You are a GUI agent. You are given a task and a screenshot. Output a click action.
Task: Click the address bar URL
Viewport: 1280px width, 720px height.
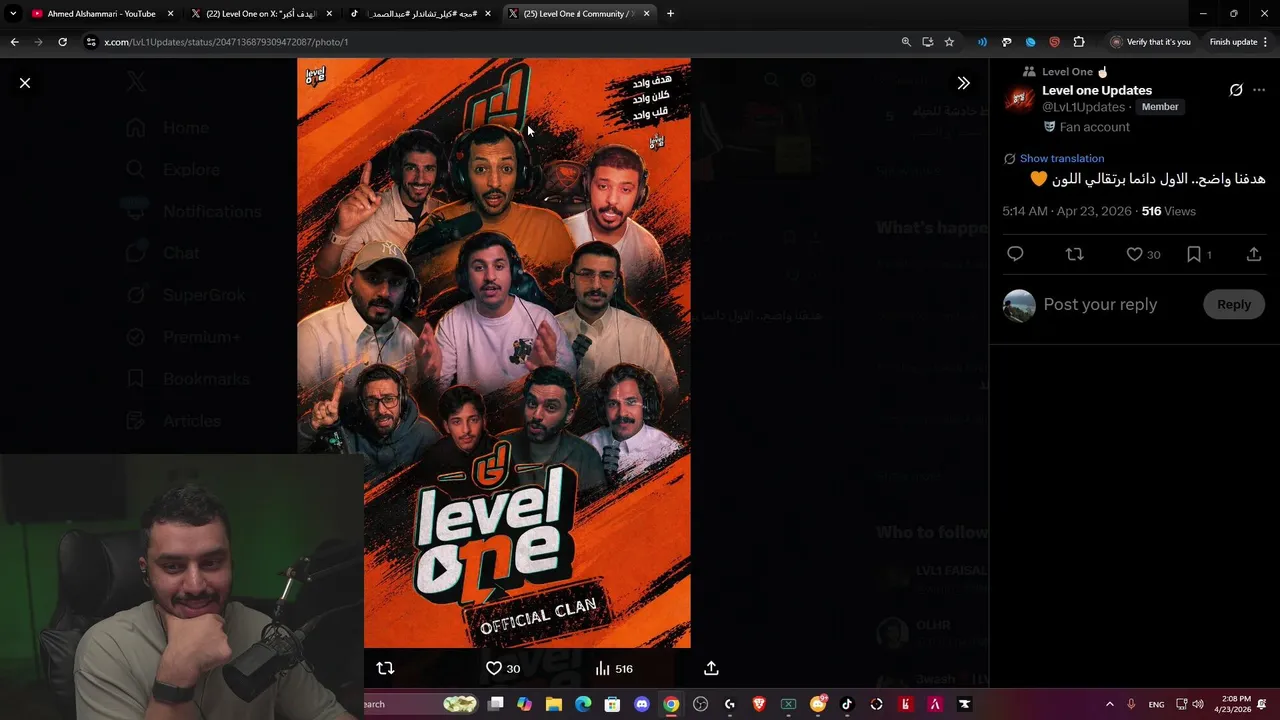coord(226,42)
